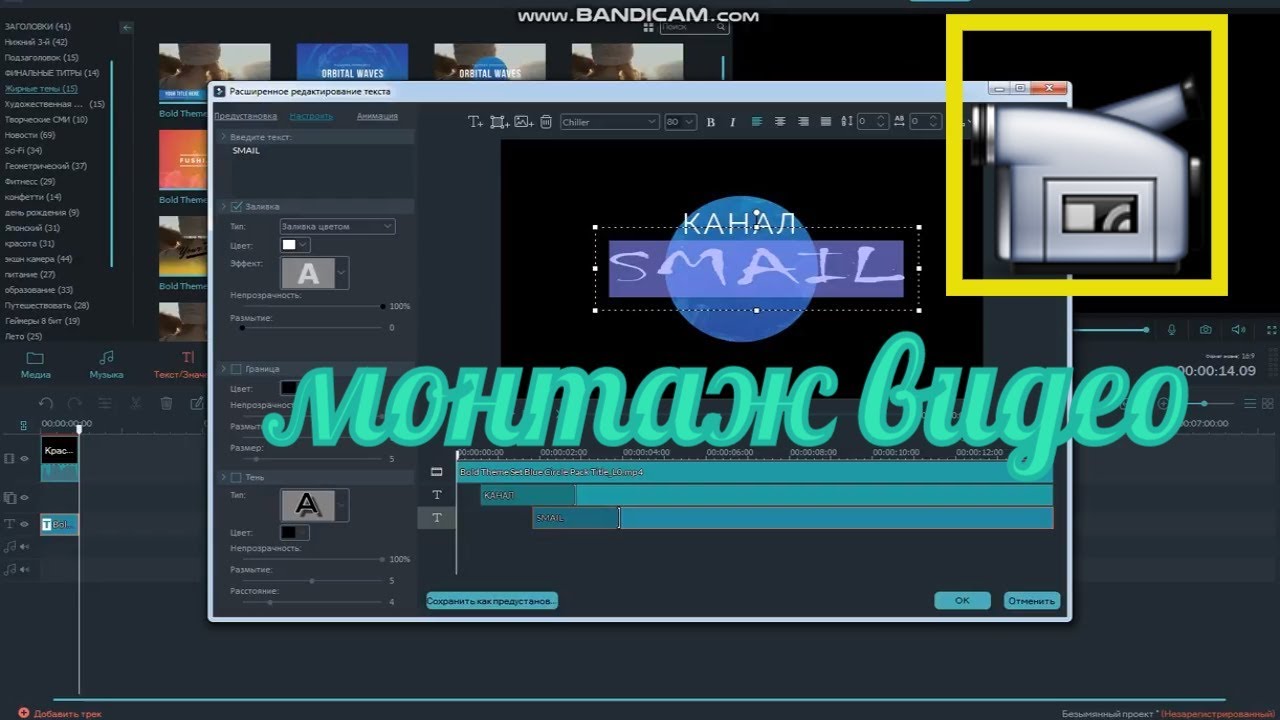The height and width of the screenshot is (720, 1280).
Task: Add a shape element in text editor toolbar
Action: tap(500, 122)
